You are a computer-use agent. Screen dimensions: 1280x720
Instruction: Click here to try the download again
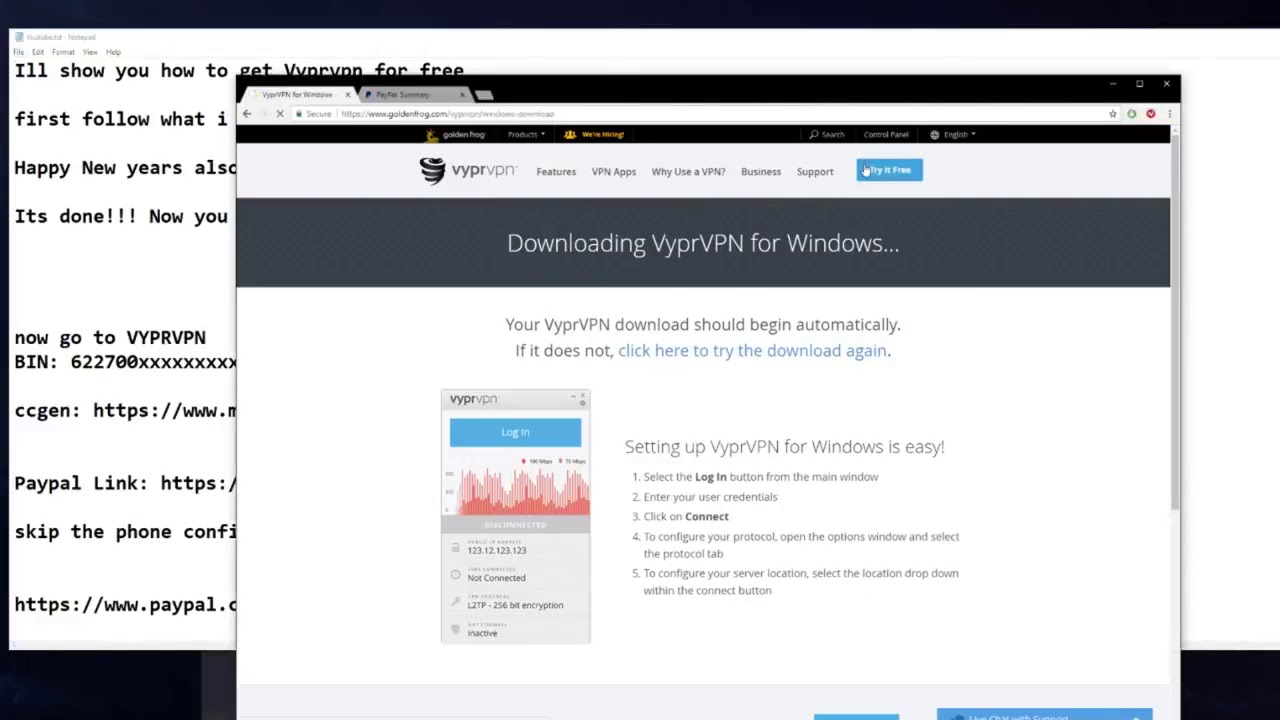[x=752, y=351]
